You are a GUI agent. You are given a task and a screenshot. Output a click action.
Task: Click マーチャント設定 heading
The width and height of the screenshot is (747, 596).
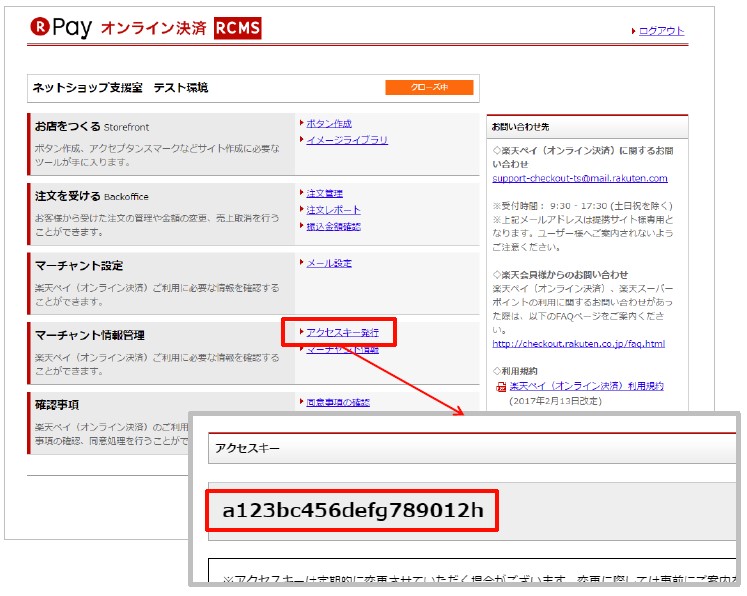(79, 266)
